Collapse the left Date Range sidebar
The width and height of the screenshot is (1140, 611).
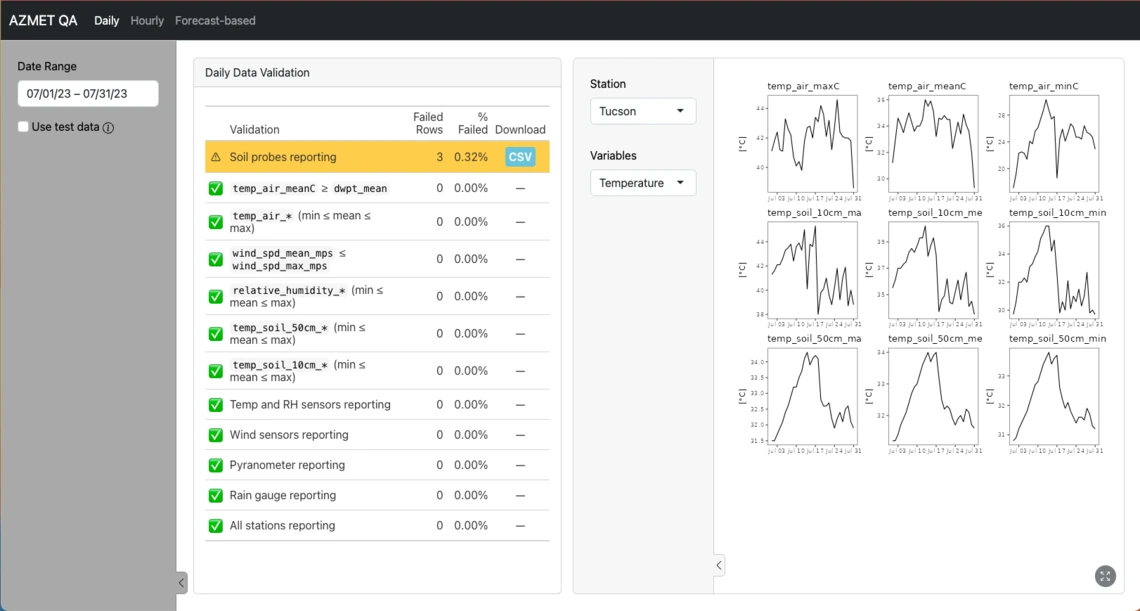(x=182, y=583)
